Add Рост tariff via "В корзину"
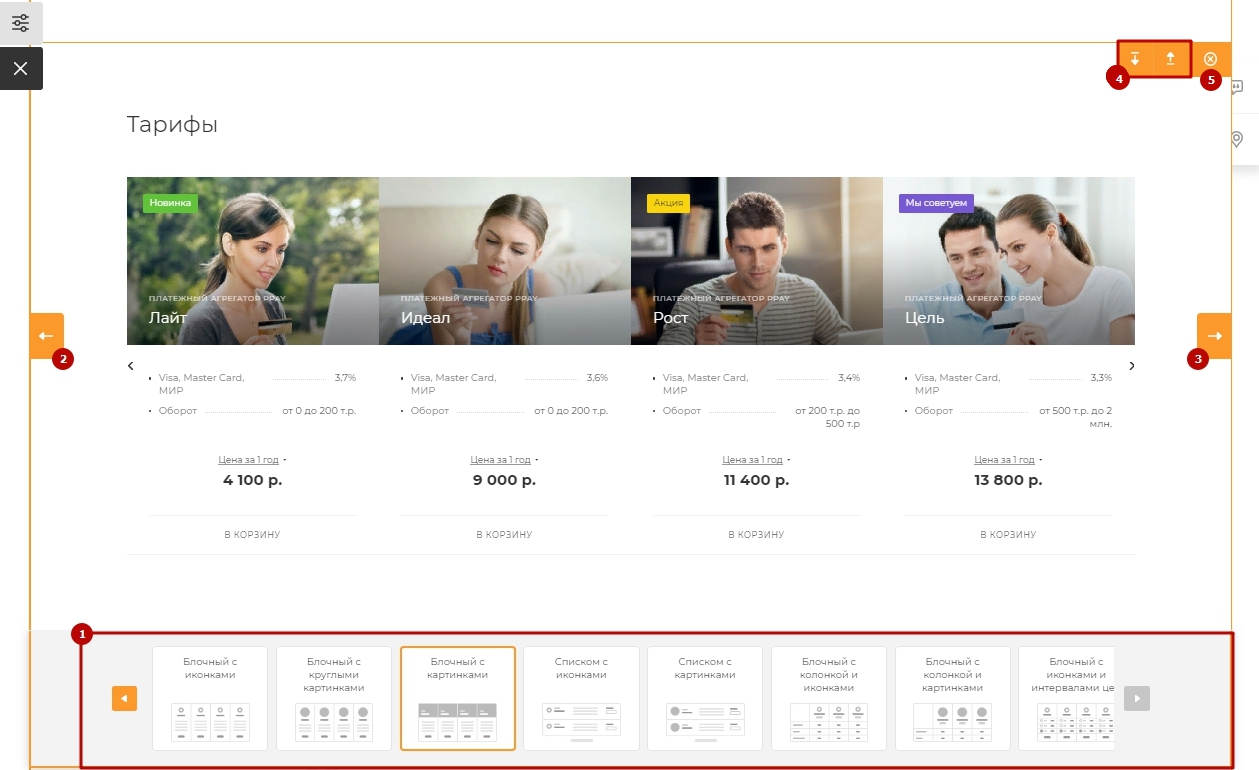 click(x=756, y=535)
